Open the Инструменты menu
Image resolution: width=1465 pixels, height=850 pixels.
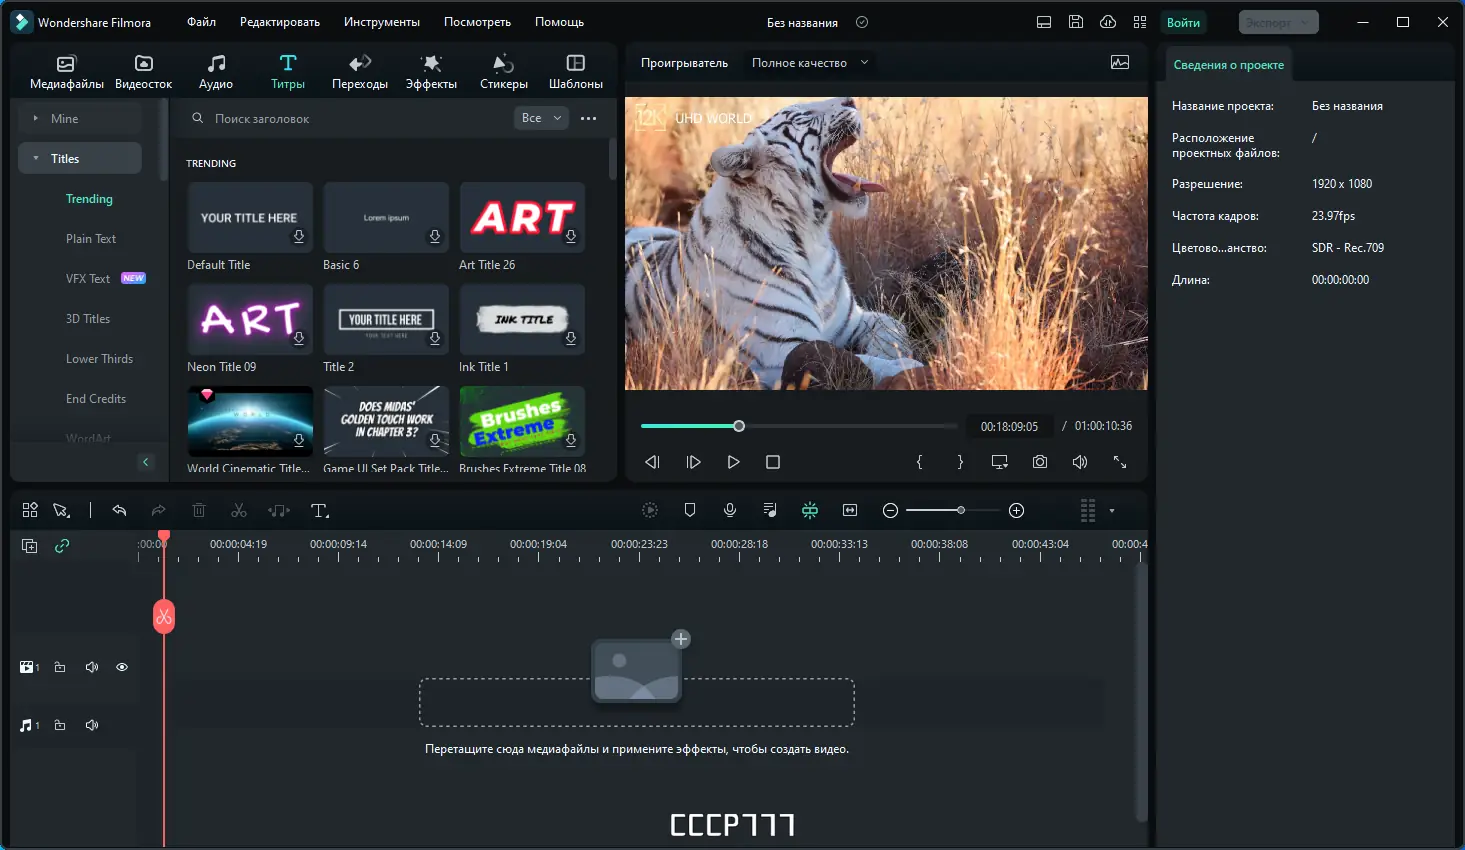[384, 21]
